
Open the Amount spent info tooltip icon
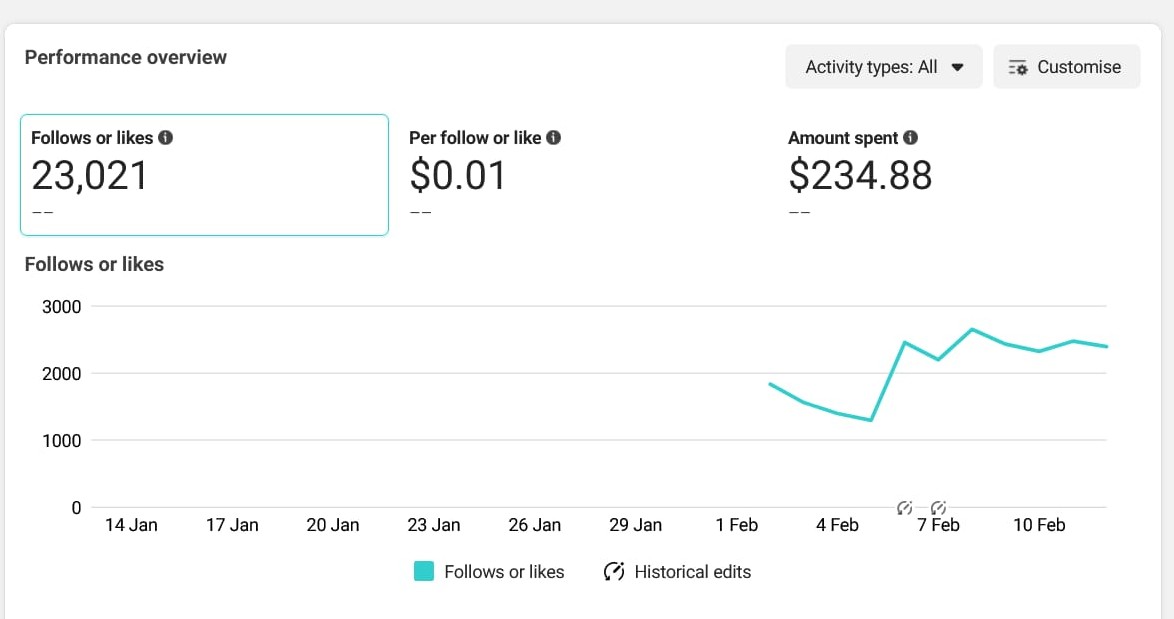click(x=910, y=138)
